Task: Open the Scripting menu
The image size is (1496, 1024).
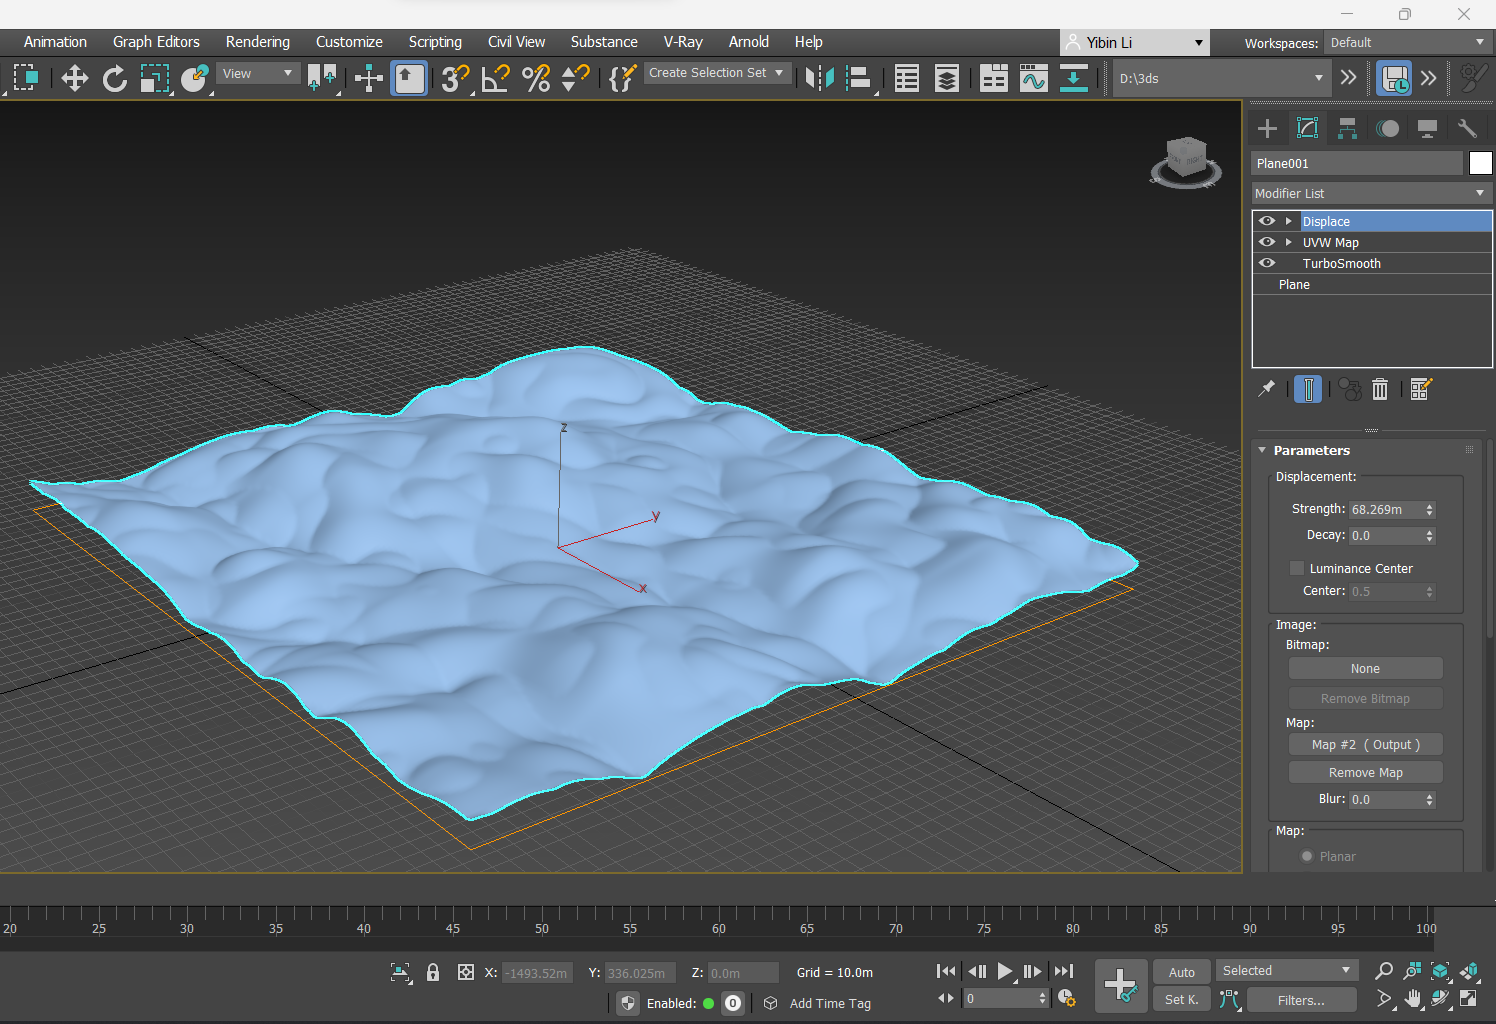Action: (435, 42)
